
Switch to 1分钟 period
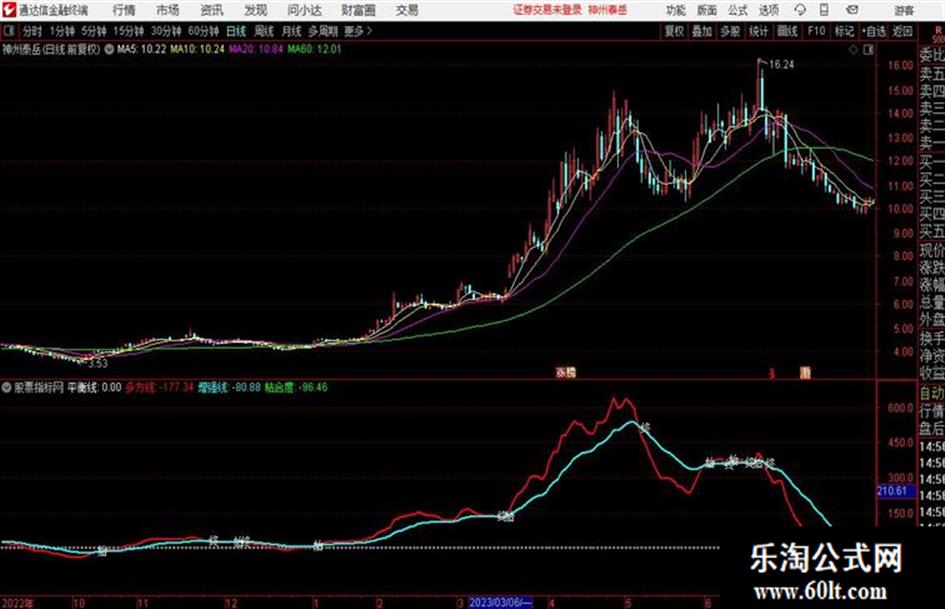(x=62, y=31)
